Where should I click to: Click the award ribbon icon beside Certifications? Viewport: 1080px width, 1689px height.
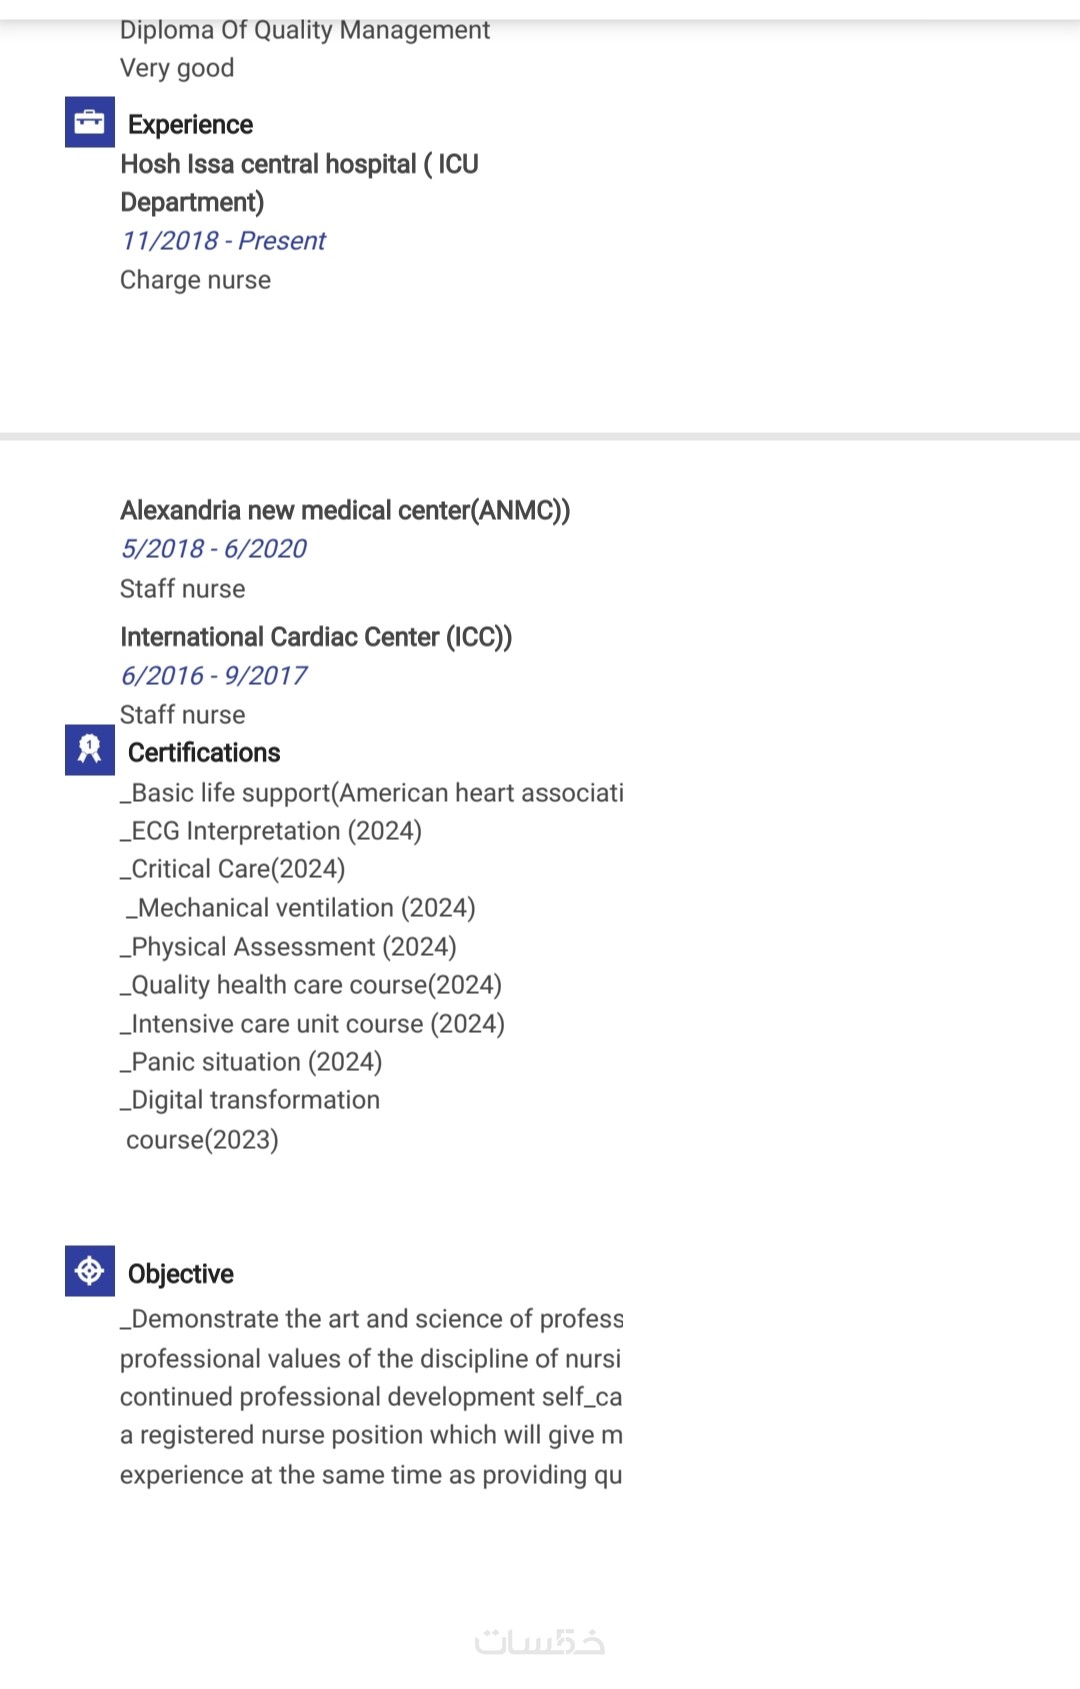point(89,750)
